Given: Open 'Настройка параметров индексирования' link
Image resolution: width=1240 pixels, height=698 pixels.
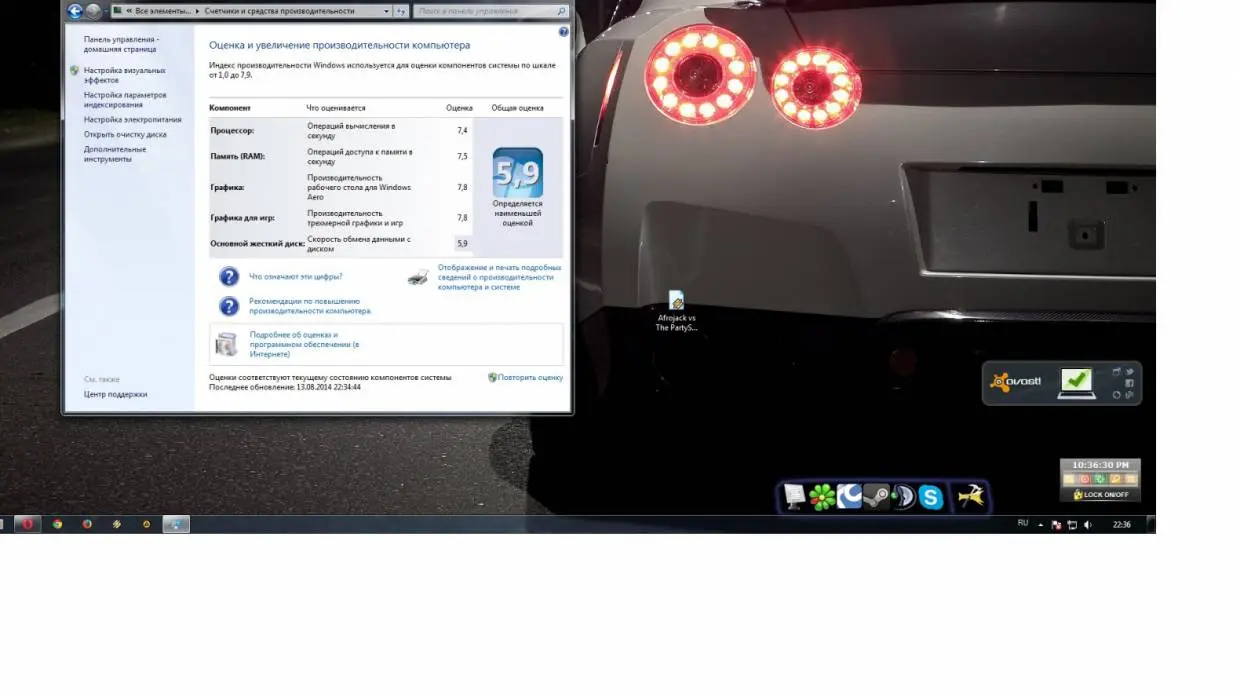Looking at the screenshot, I should coord(125,100).
